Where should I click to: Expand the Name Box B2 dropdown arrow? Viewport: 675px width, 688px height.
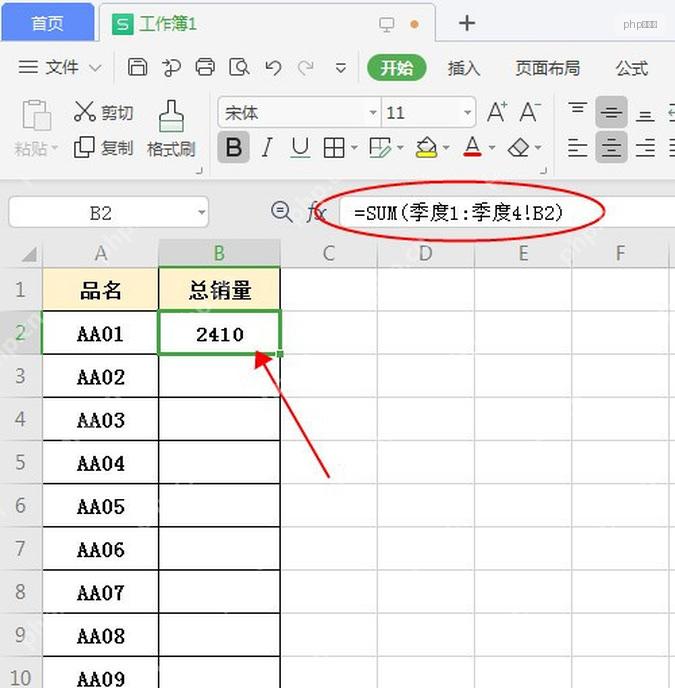(x=201, y=212)
